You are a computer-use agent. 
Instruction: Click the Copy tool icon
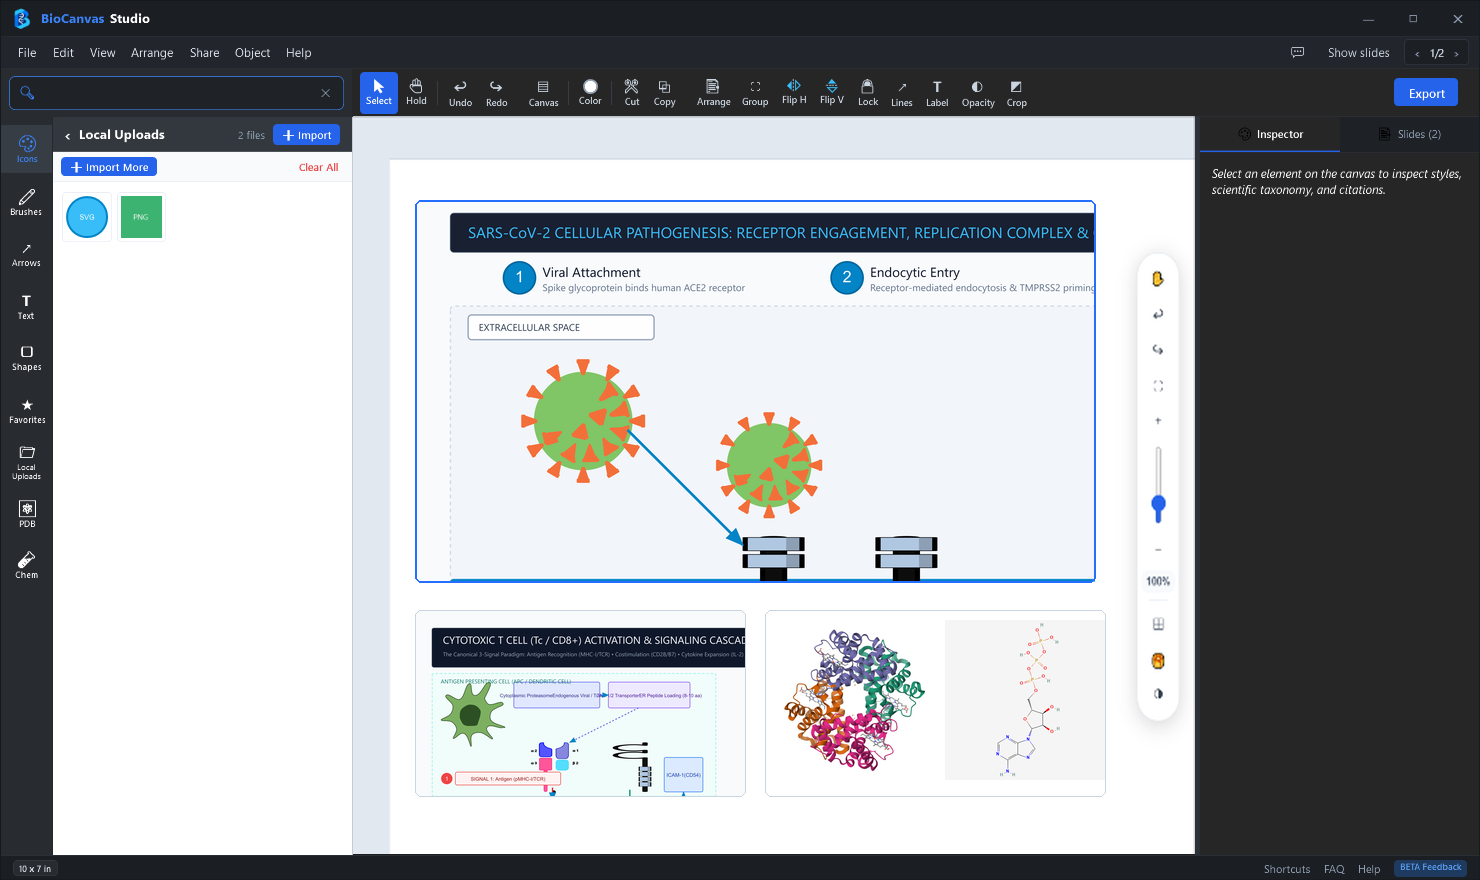coord(665,92)
